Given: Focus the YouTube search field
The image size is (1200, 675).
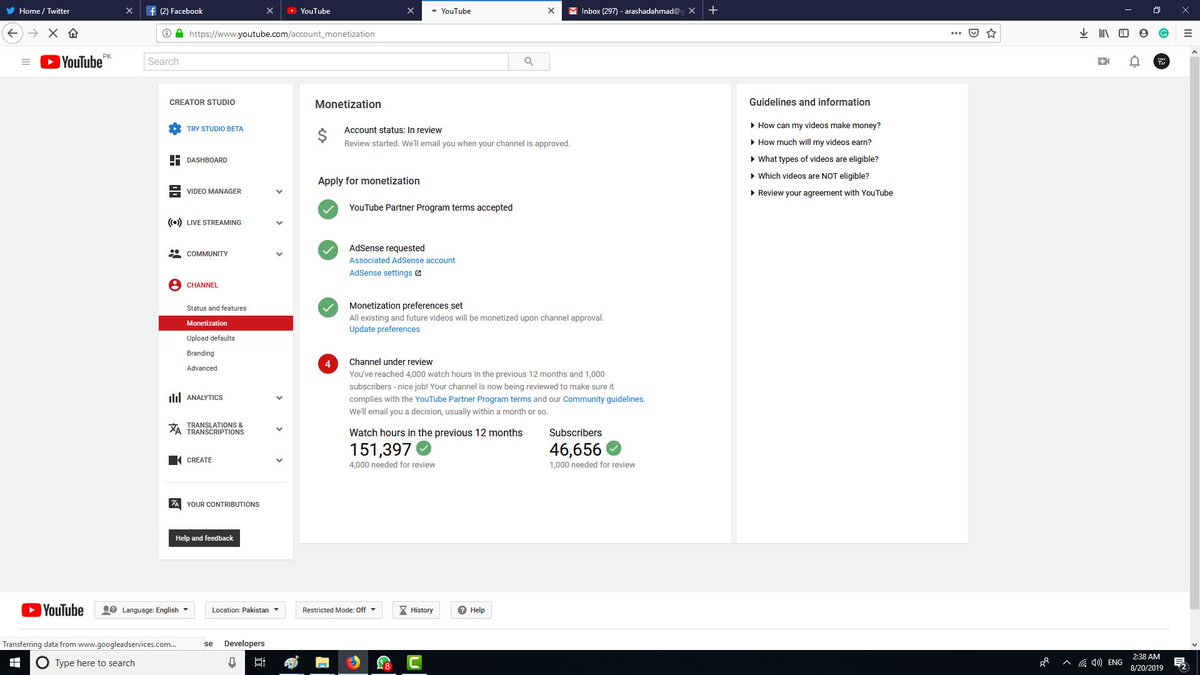Looking at the screenshot, I should [327, 62].
